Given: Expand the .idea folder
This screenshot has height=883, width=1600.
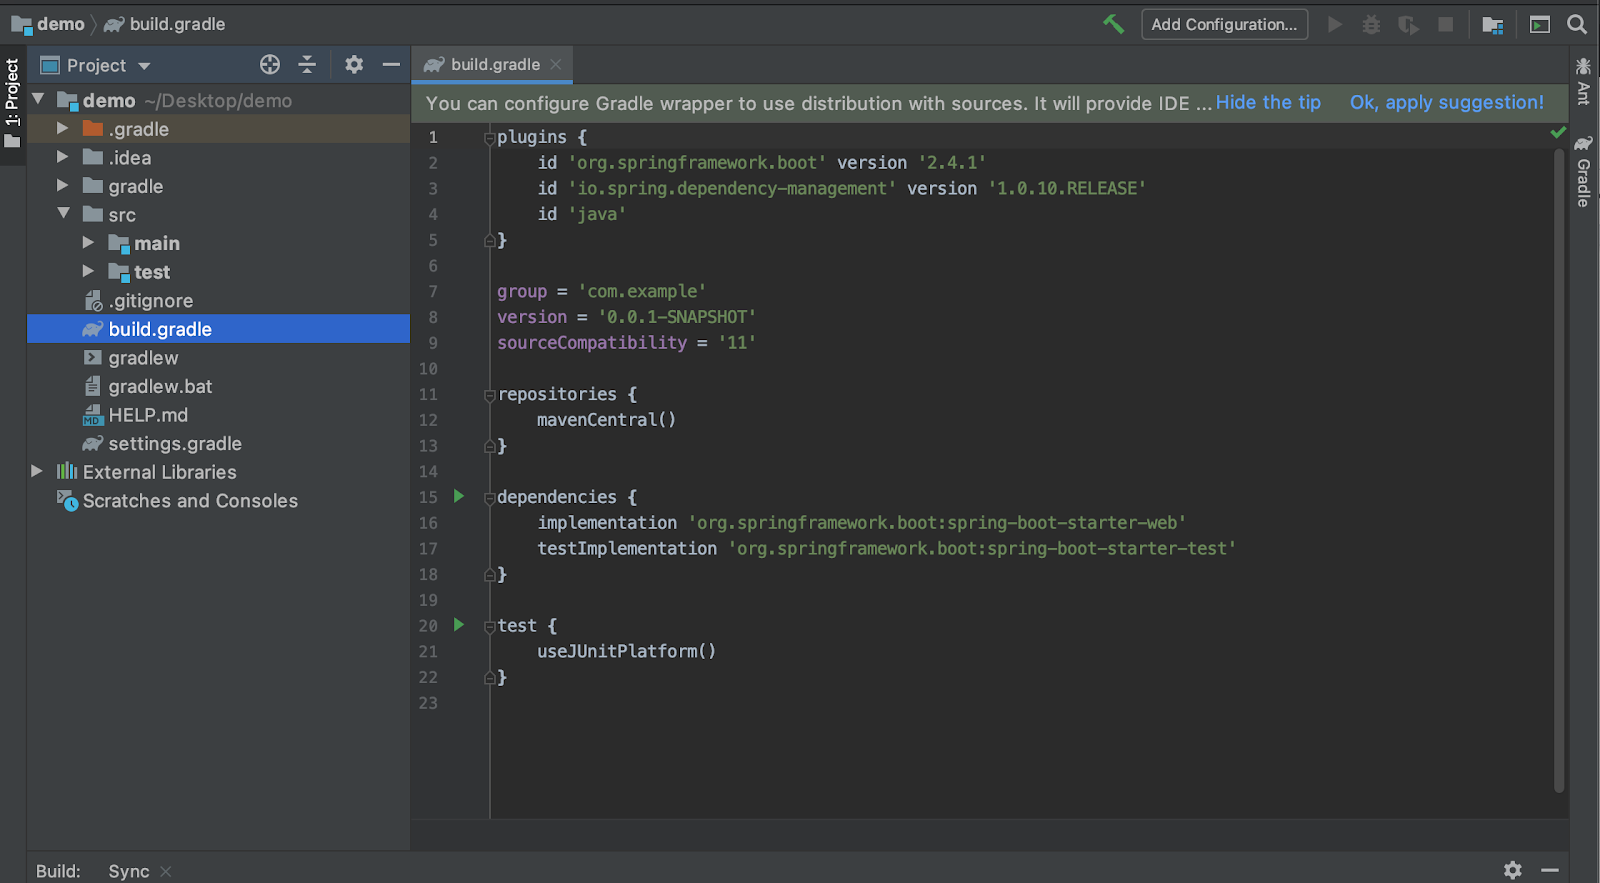Looking at the screenshot, I should pyautogui.click(x=63, y=157).
